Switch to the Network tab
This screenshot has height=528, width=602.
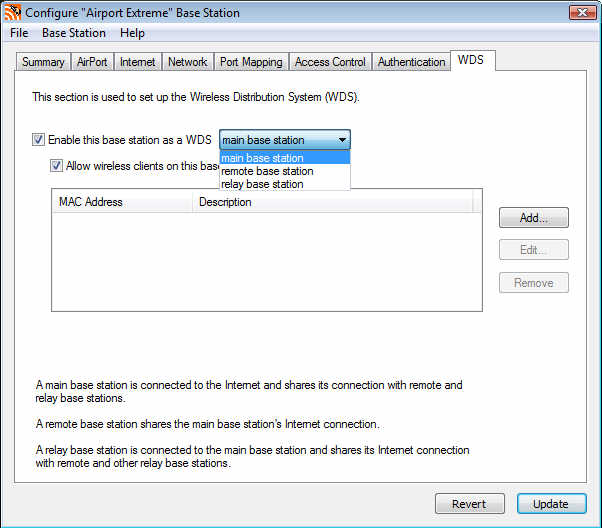(x=187, y=62)
